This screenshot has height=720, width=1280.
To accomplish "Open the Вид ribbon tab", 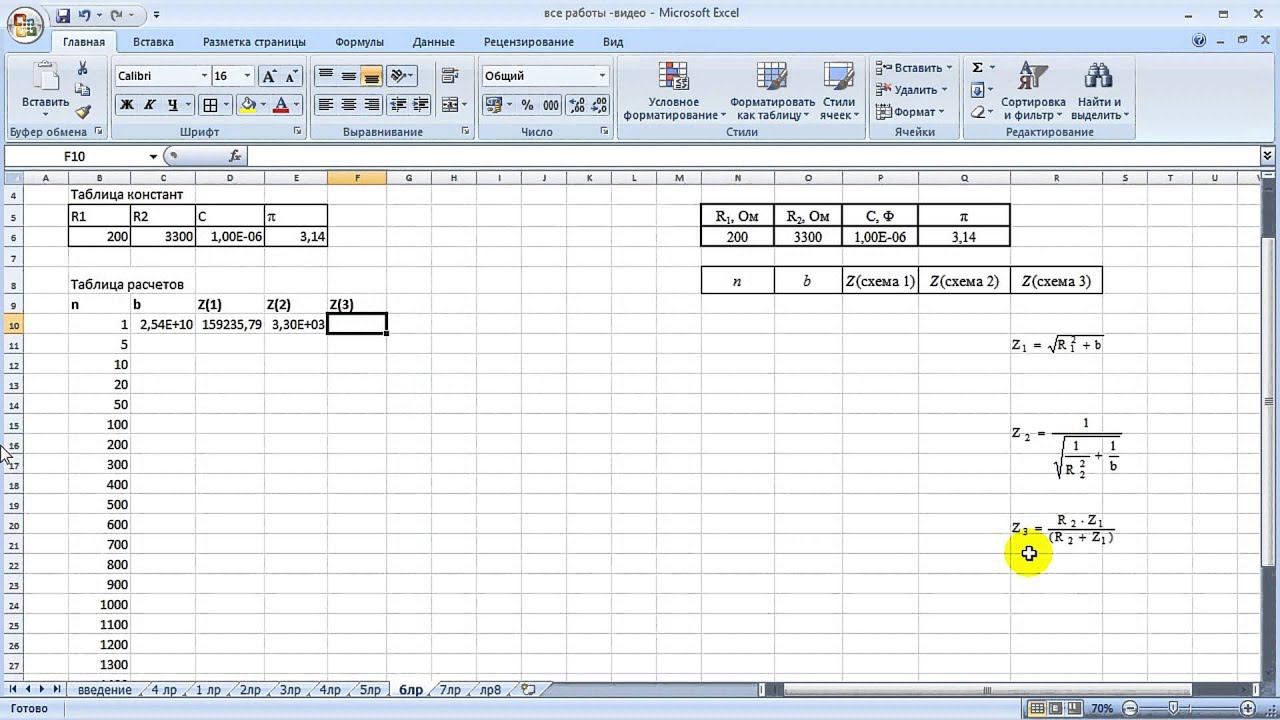I will click(613, 42).
